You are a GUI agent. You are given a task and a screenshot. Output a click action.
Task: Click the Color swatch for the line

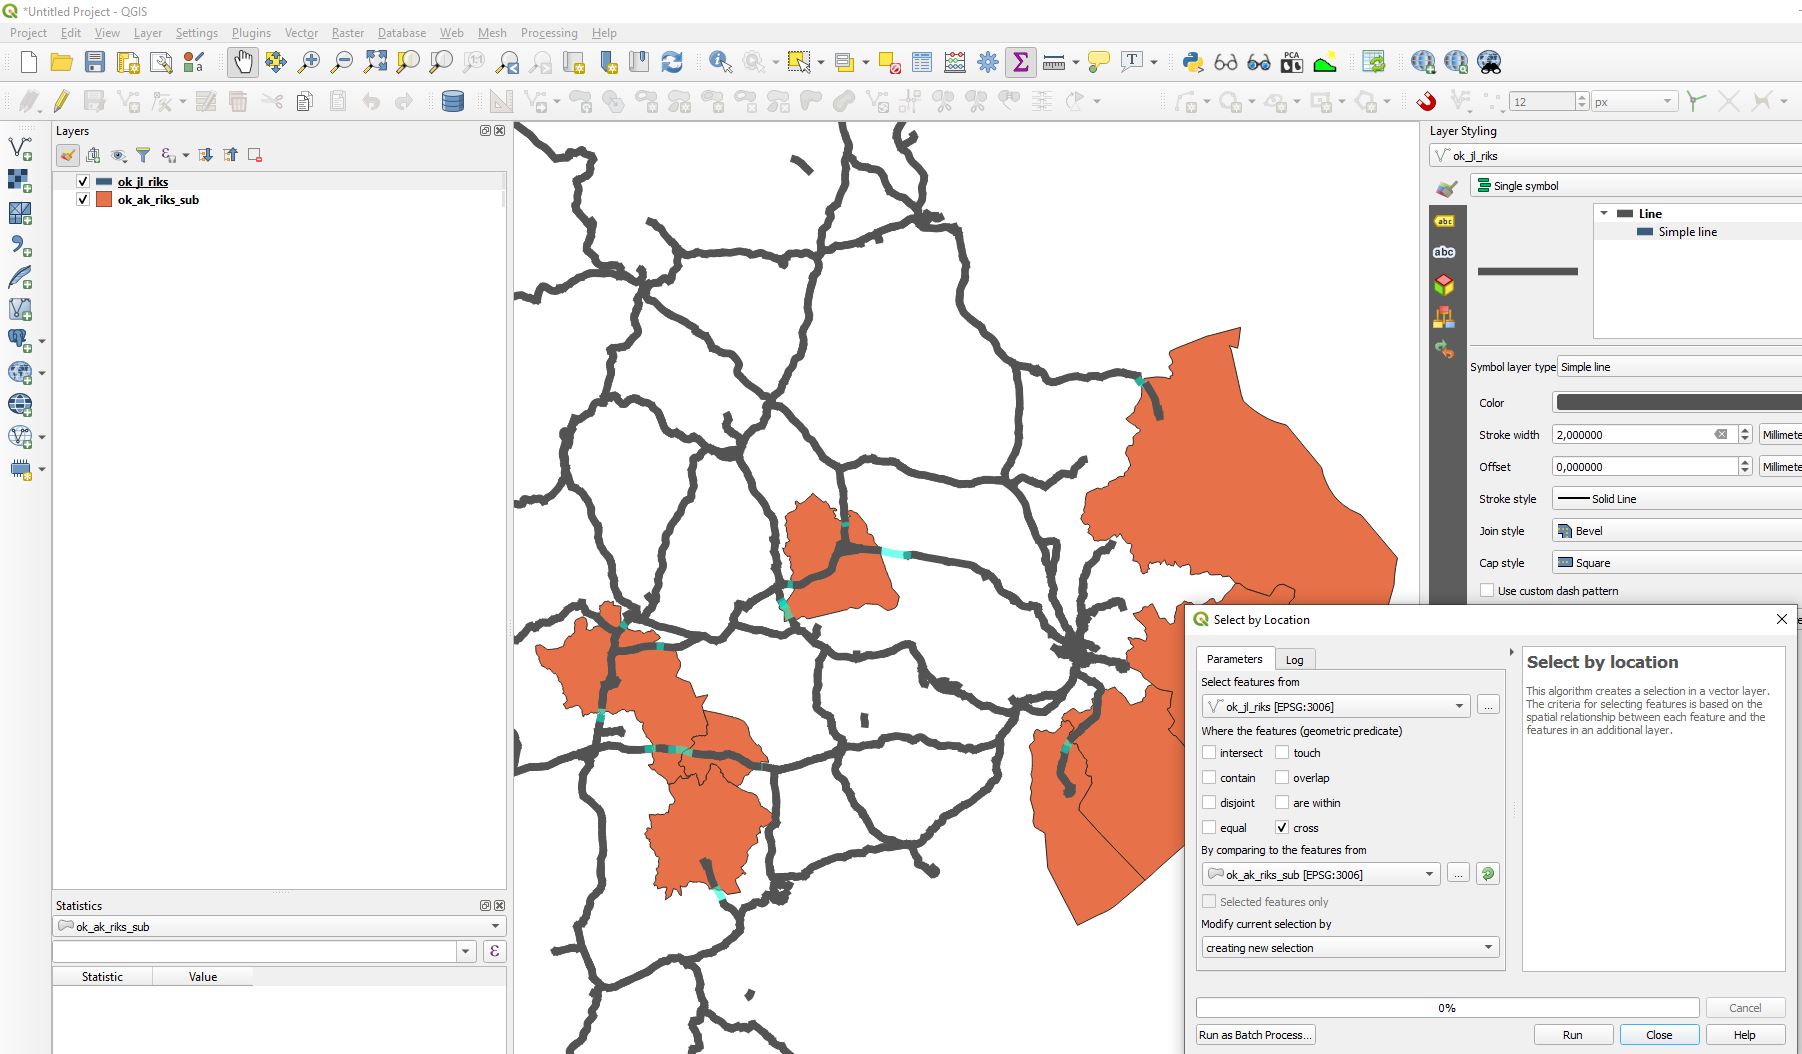pyautogui.click(x=1677, y=402)
